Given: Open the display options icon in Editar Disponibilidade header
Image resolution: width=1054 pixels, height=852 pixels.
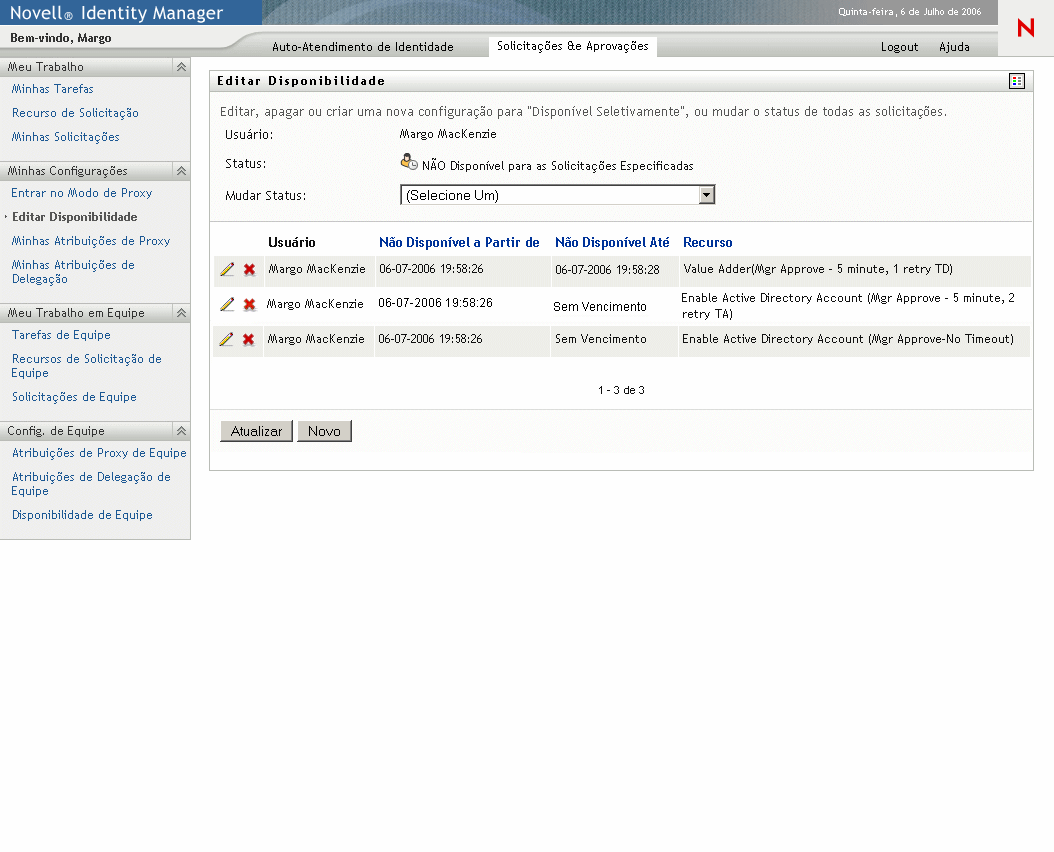Looking at the screenshot, I should point(1017,81).
